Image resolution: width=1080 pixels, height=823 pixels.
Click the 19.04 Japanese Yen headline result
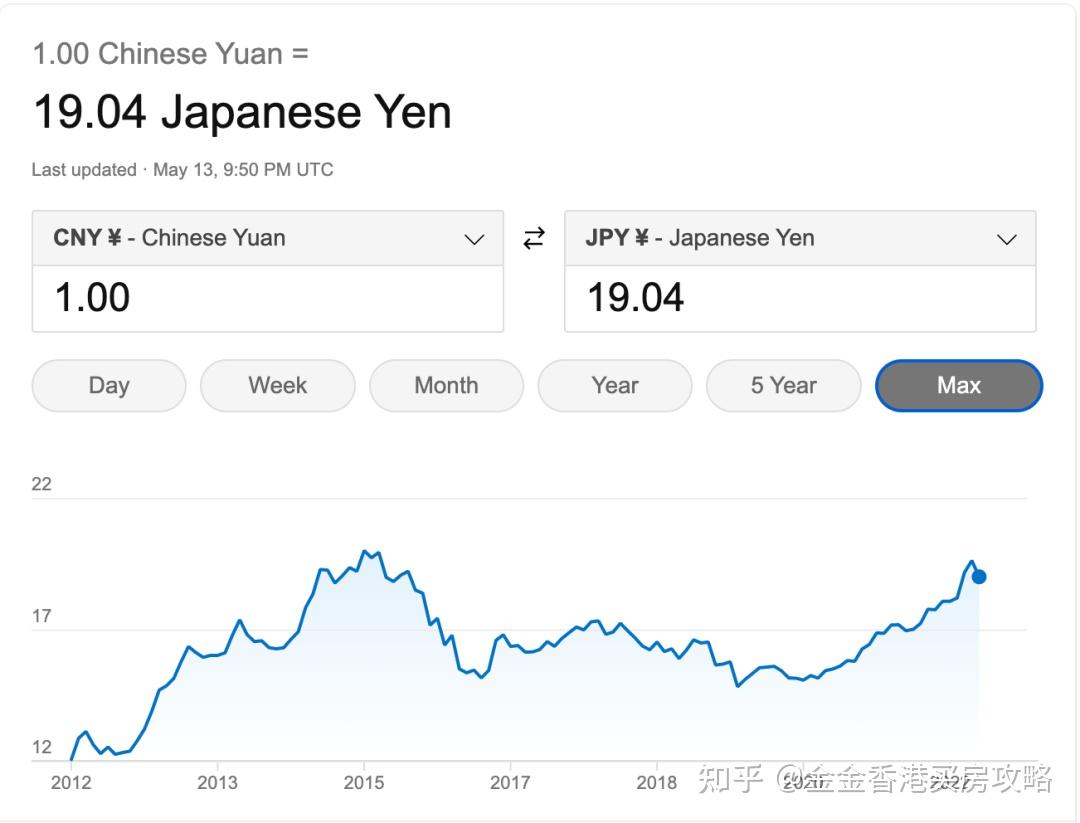[x=242, y=112]
